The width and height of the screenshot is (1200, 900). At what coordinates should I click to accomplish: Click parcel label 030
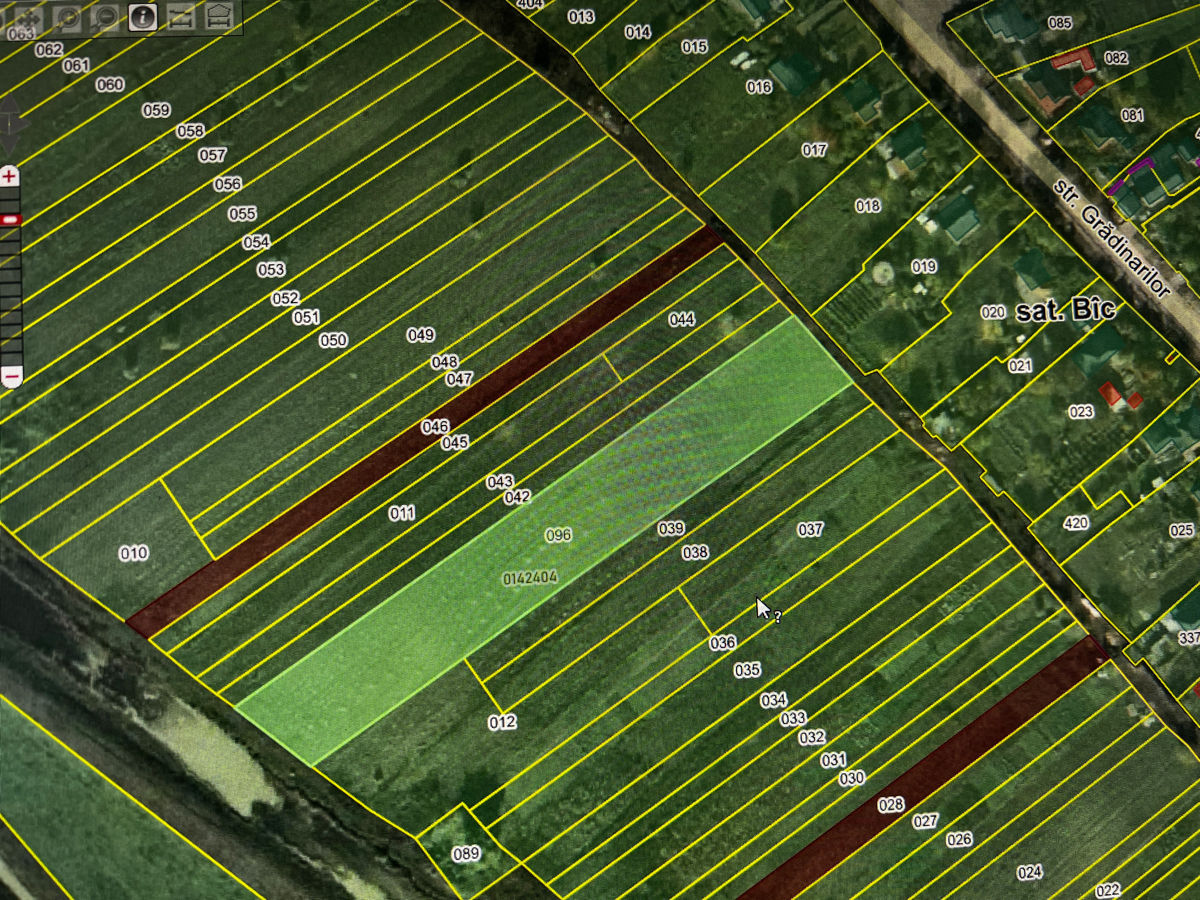(x=852, y=778)
